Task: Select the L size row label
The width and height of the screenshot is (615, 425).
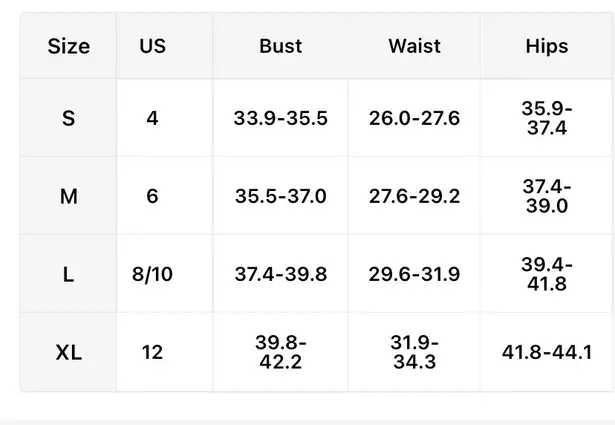Action: click(x=68, y=274)
